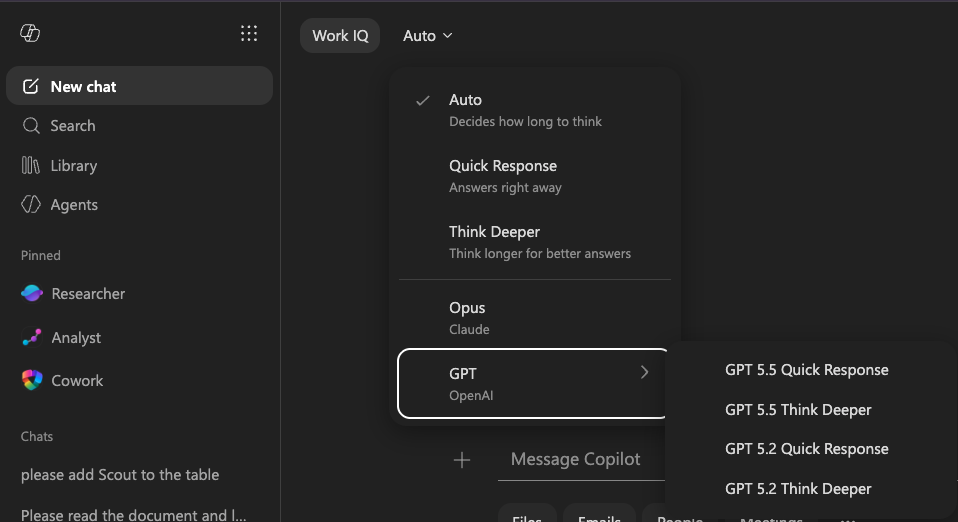The width and height of the screenshot is (958, 522).
Task: Click the Researcher agent icon
Action: tap(32, 293)
